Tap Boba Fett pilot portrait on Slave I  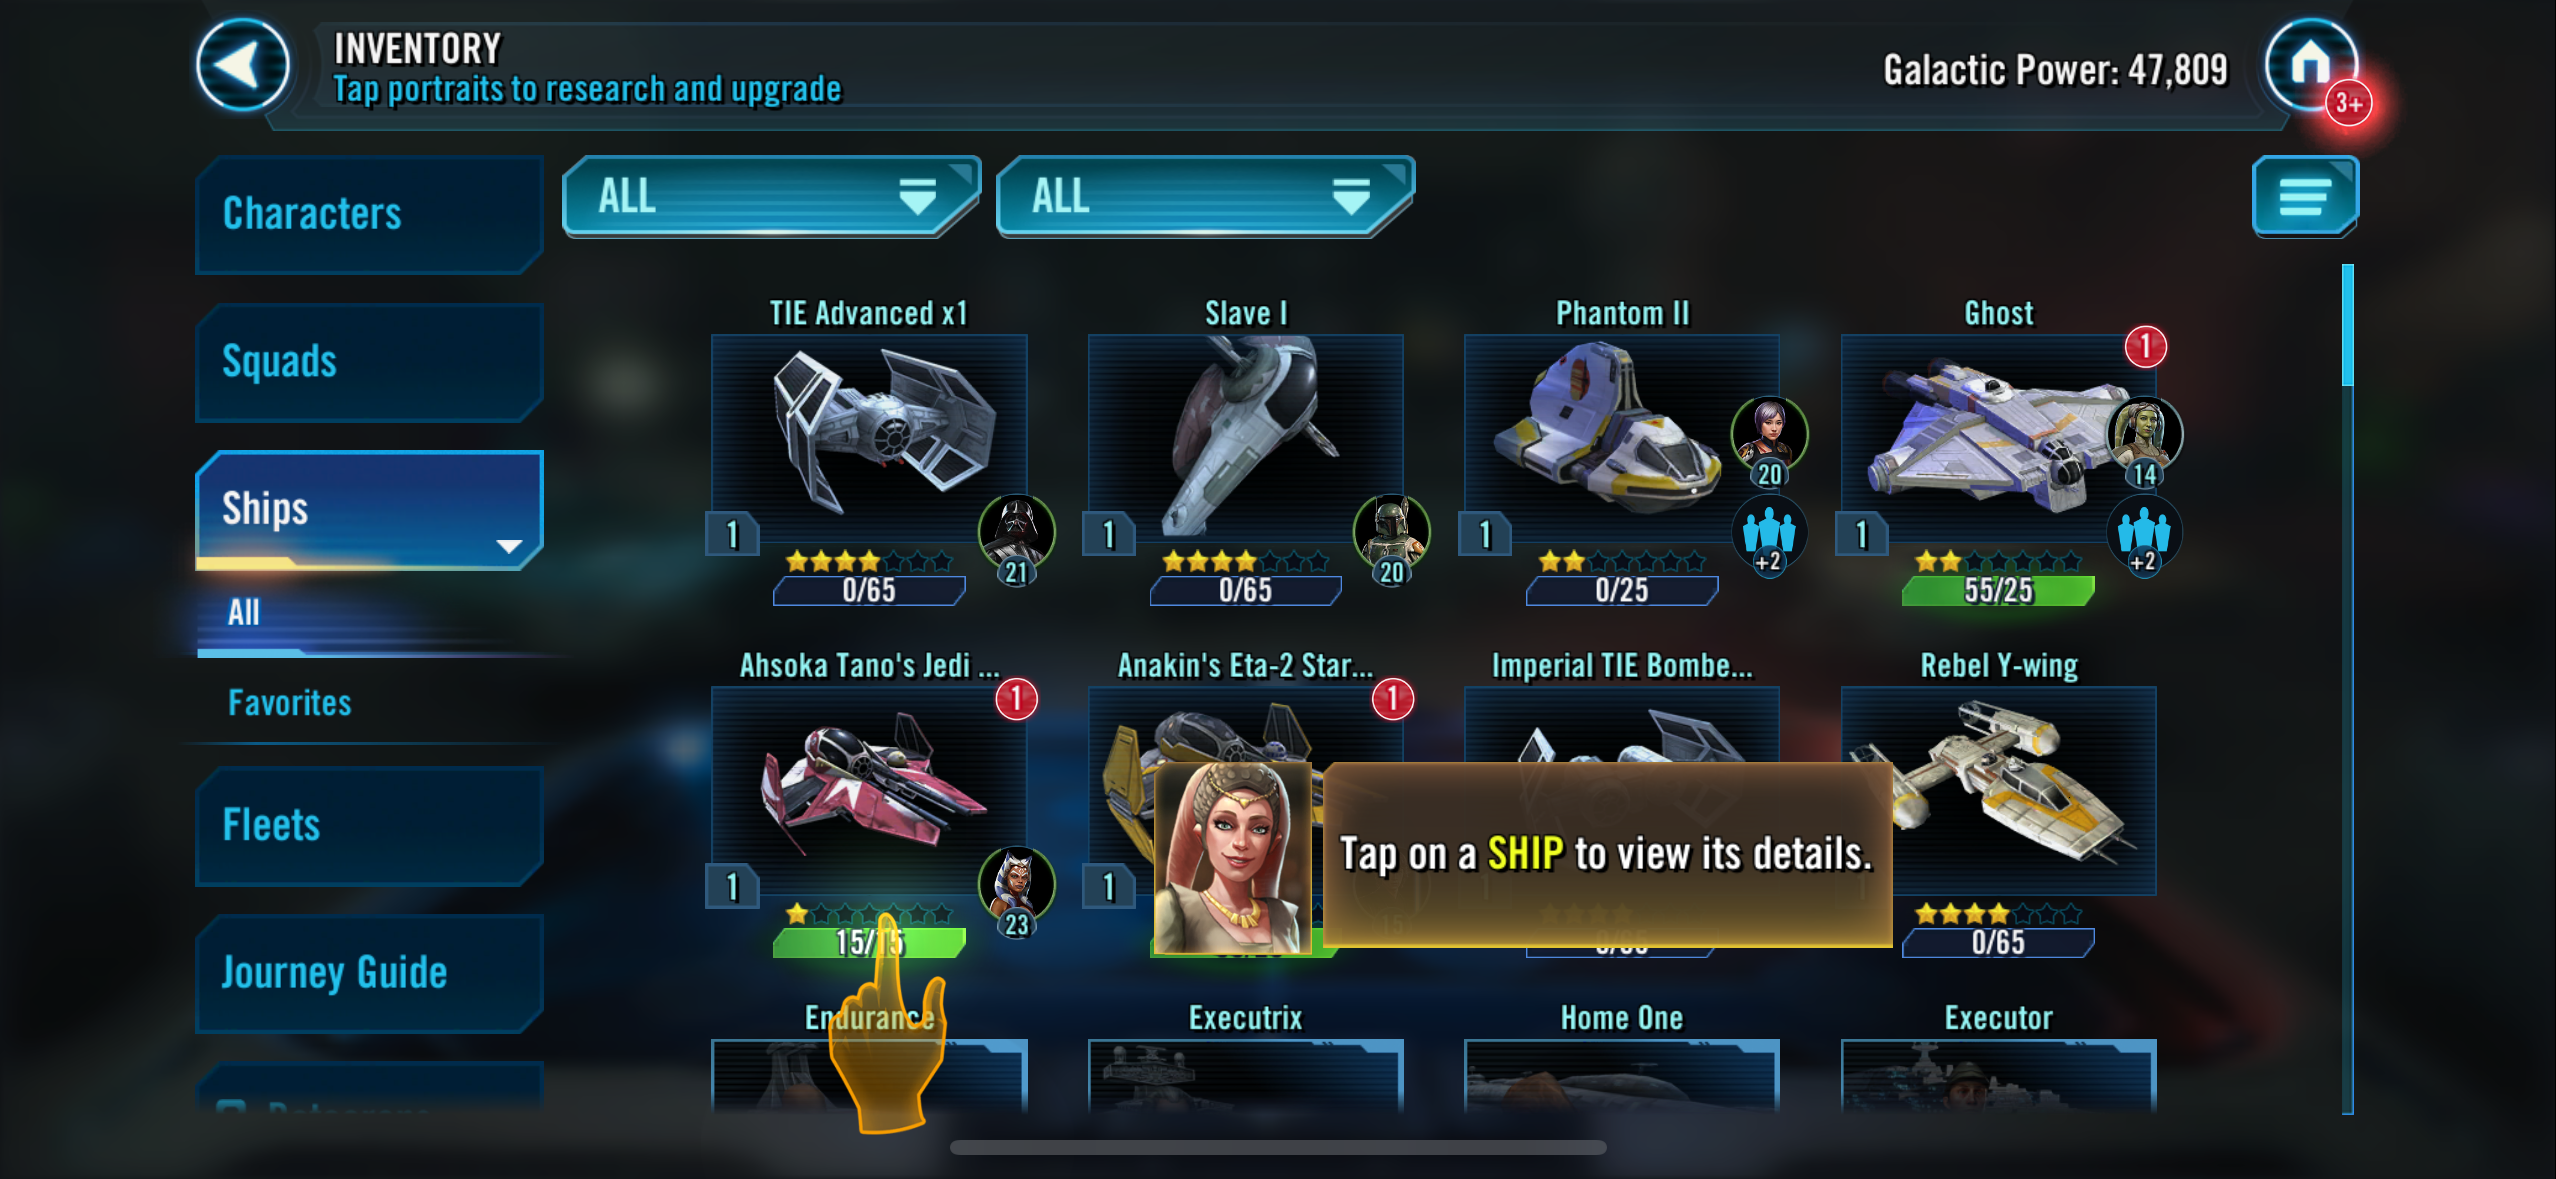1391,531
